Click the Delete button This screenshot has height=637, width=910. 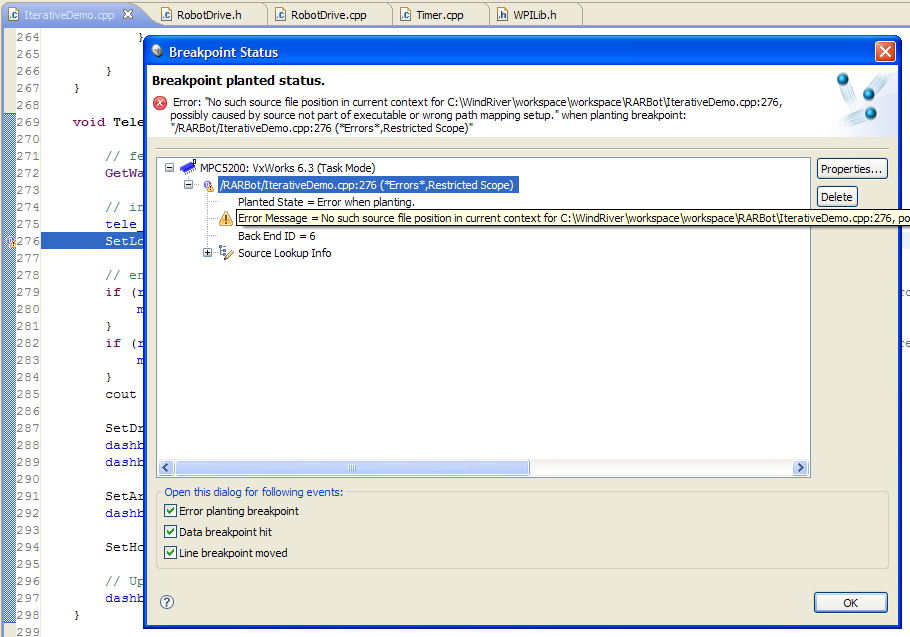pyautogui.click(x=837, y=197)
